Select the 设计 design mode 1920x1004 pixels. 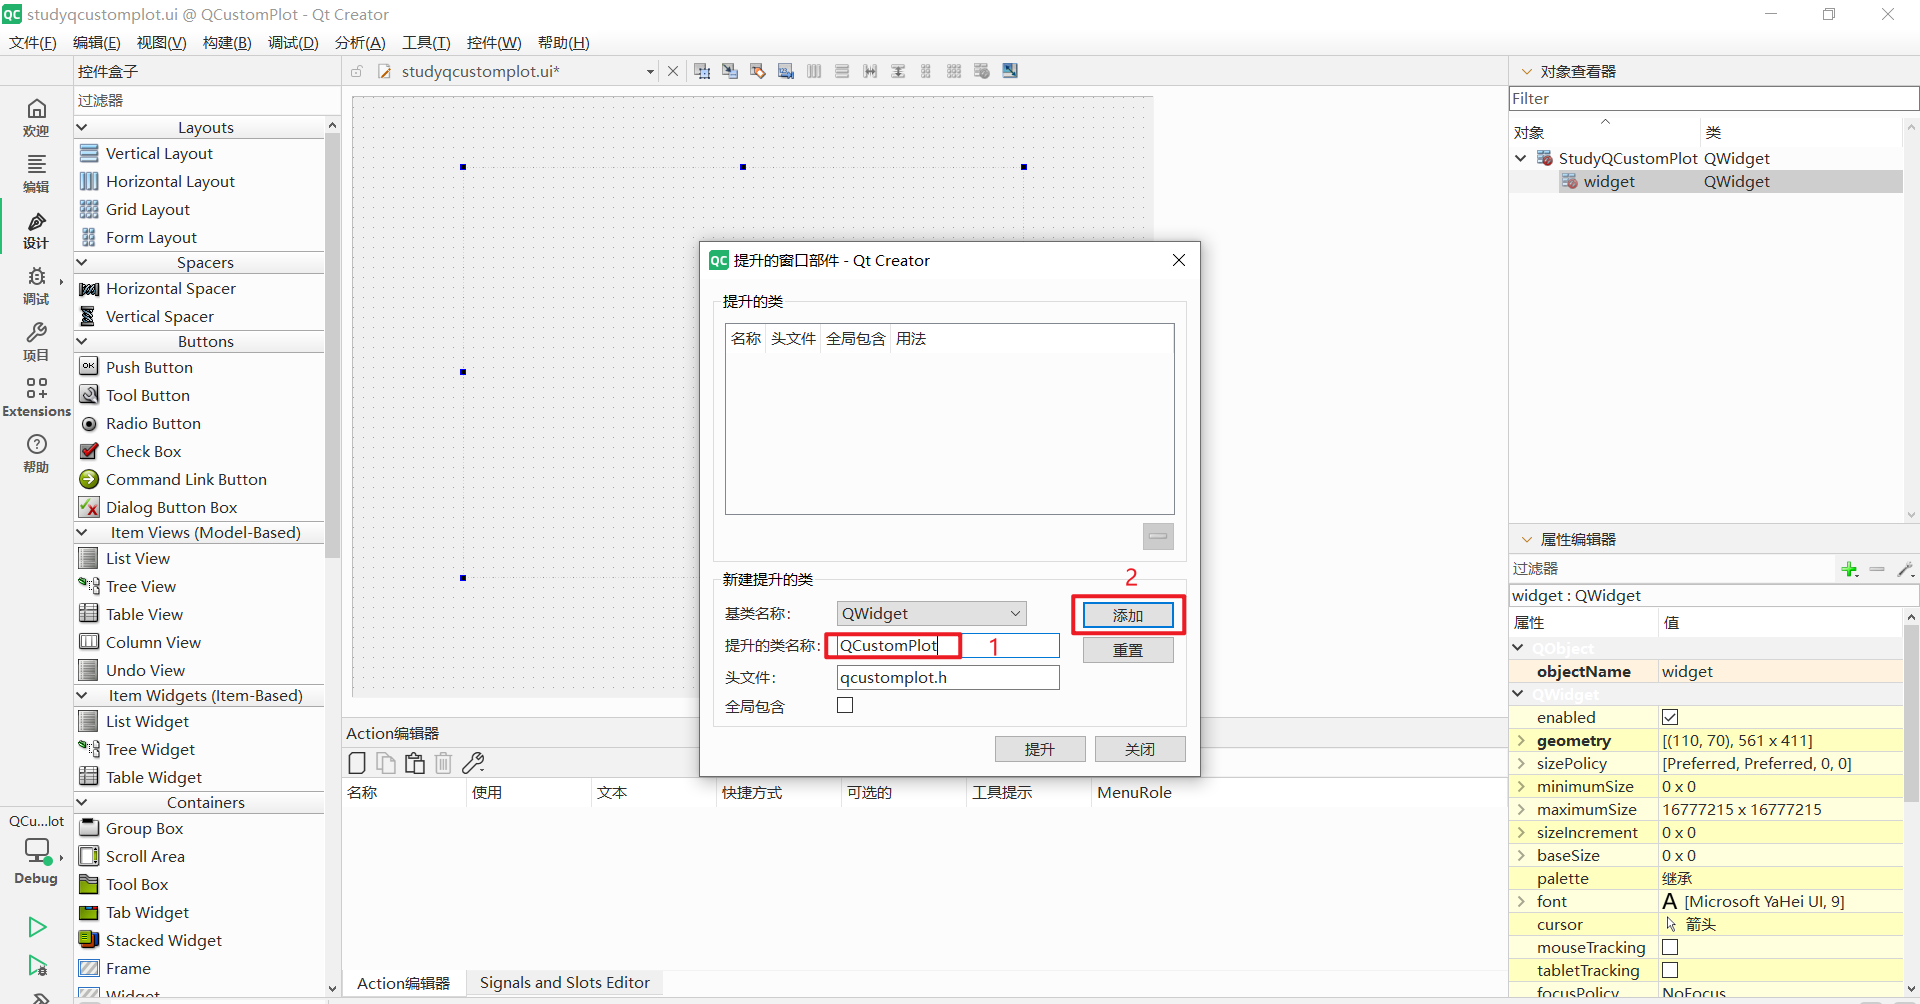pos(36,229)
